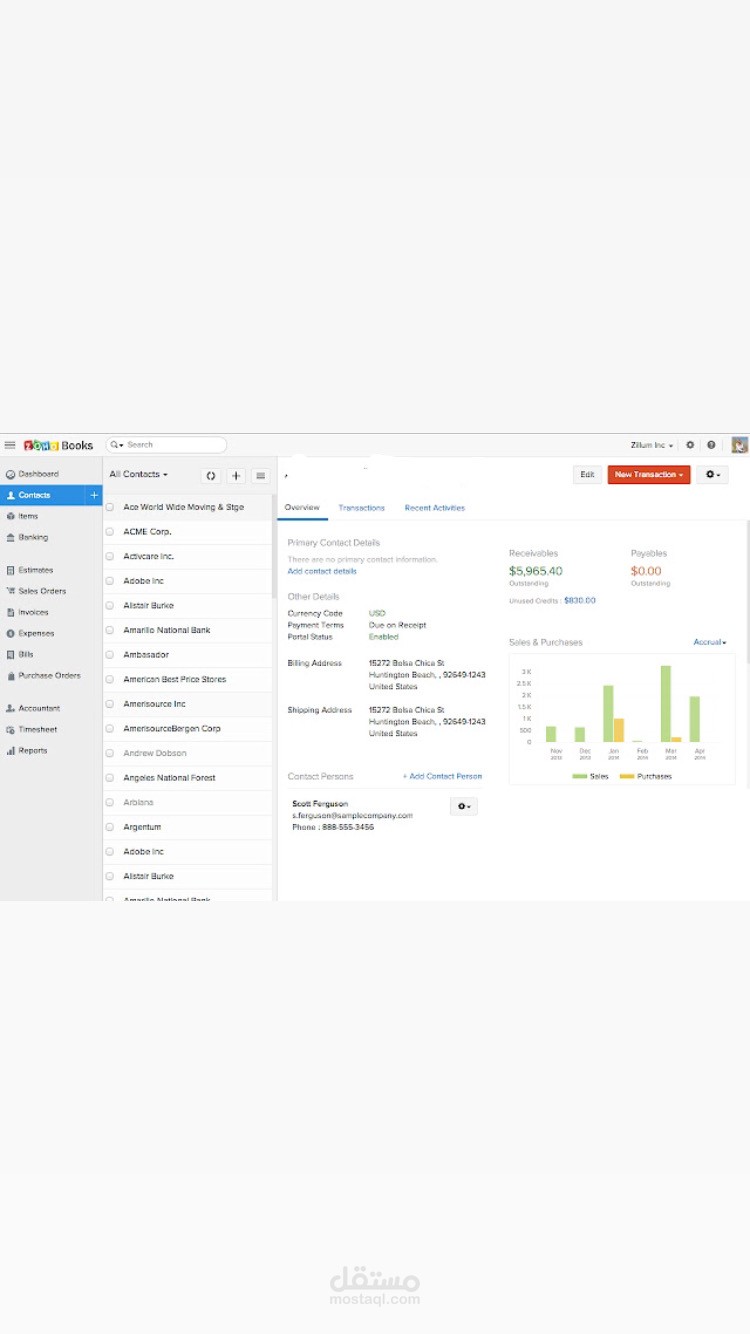Image resolution: width=750 pixels, height=1334 pixels.
Task: Open the $830.00 unused credits link
Action: click(580, 601)
